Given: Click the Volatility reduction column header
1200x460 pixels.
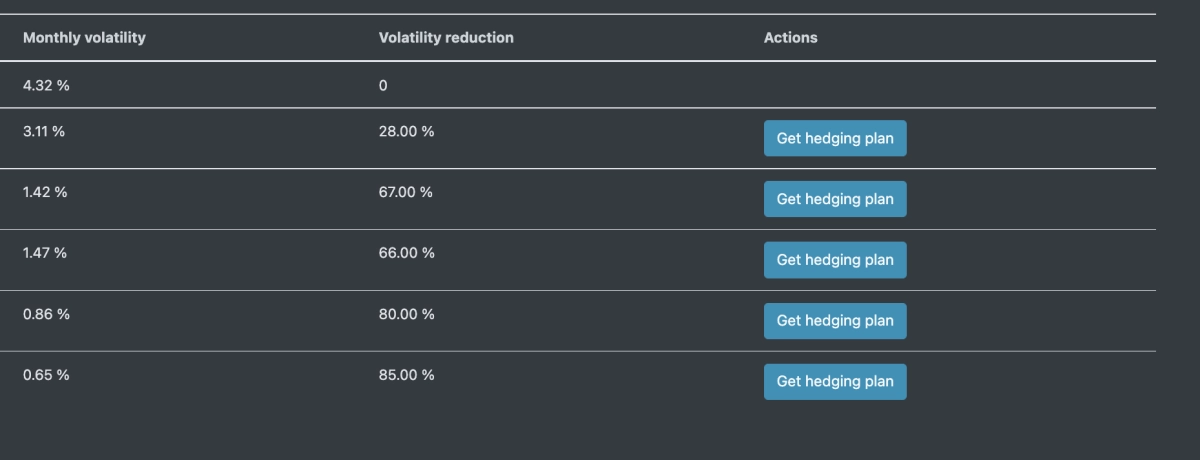Looking at the screenshot, I should coord(446,37).
